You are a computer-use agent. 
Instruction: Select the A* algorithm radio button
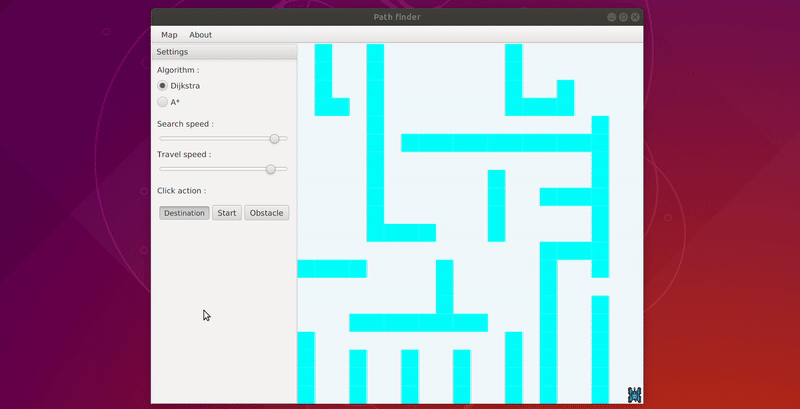(163, 102)
